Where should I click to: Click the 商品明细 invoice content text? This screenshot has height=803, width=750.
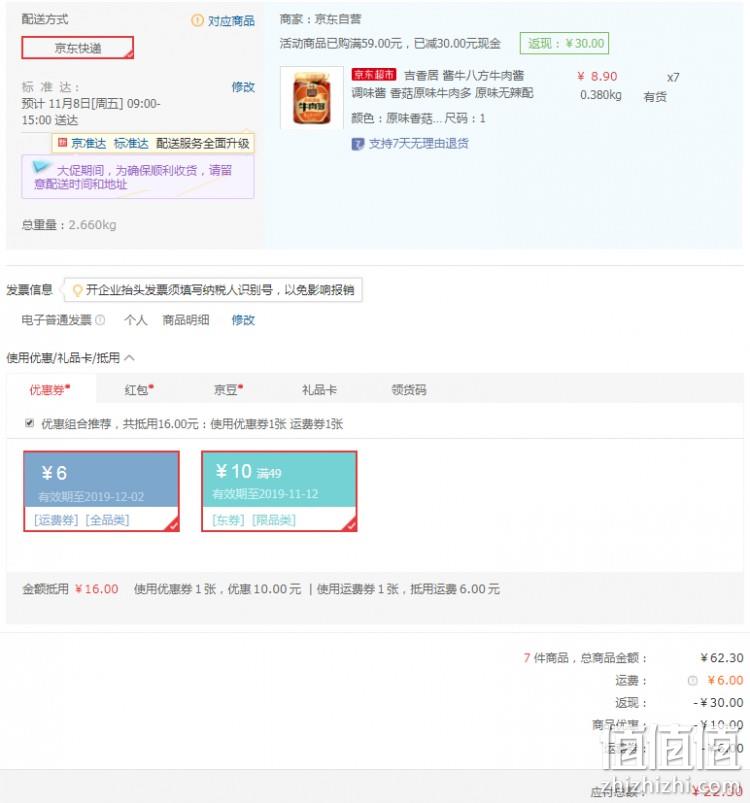(185, 320)
